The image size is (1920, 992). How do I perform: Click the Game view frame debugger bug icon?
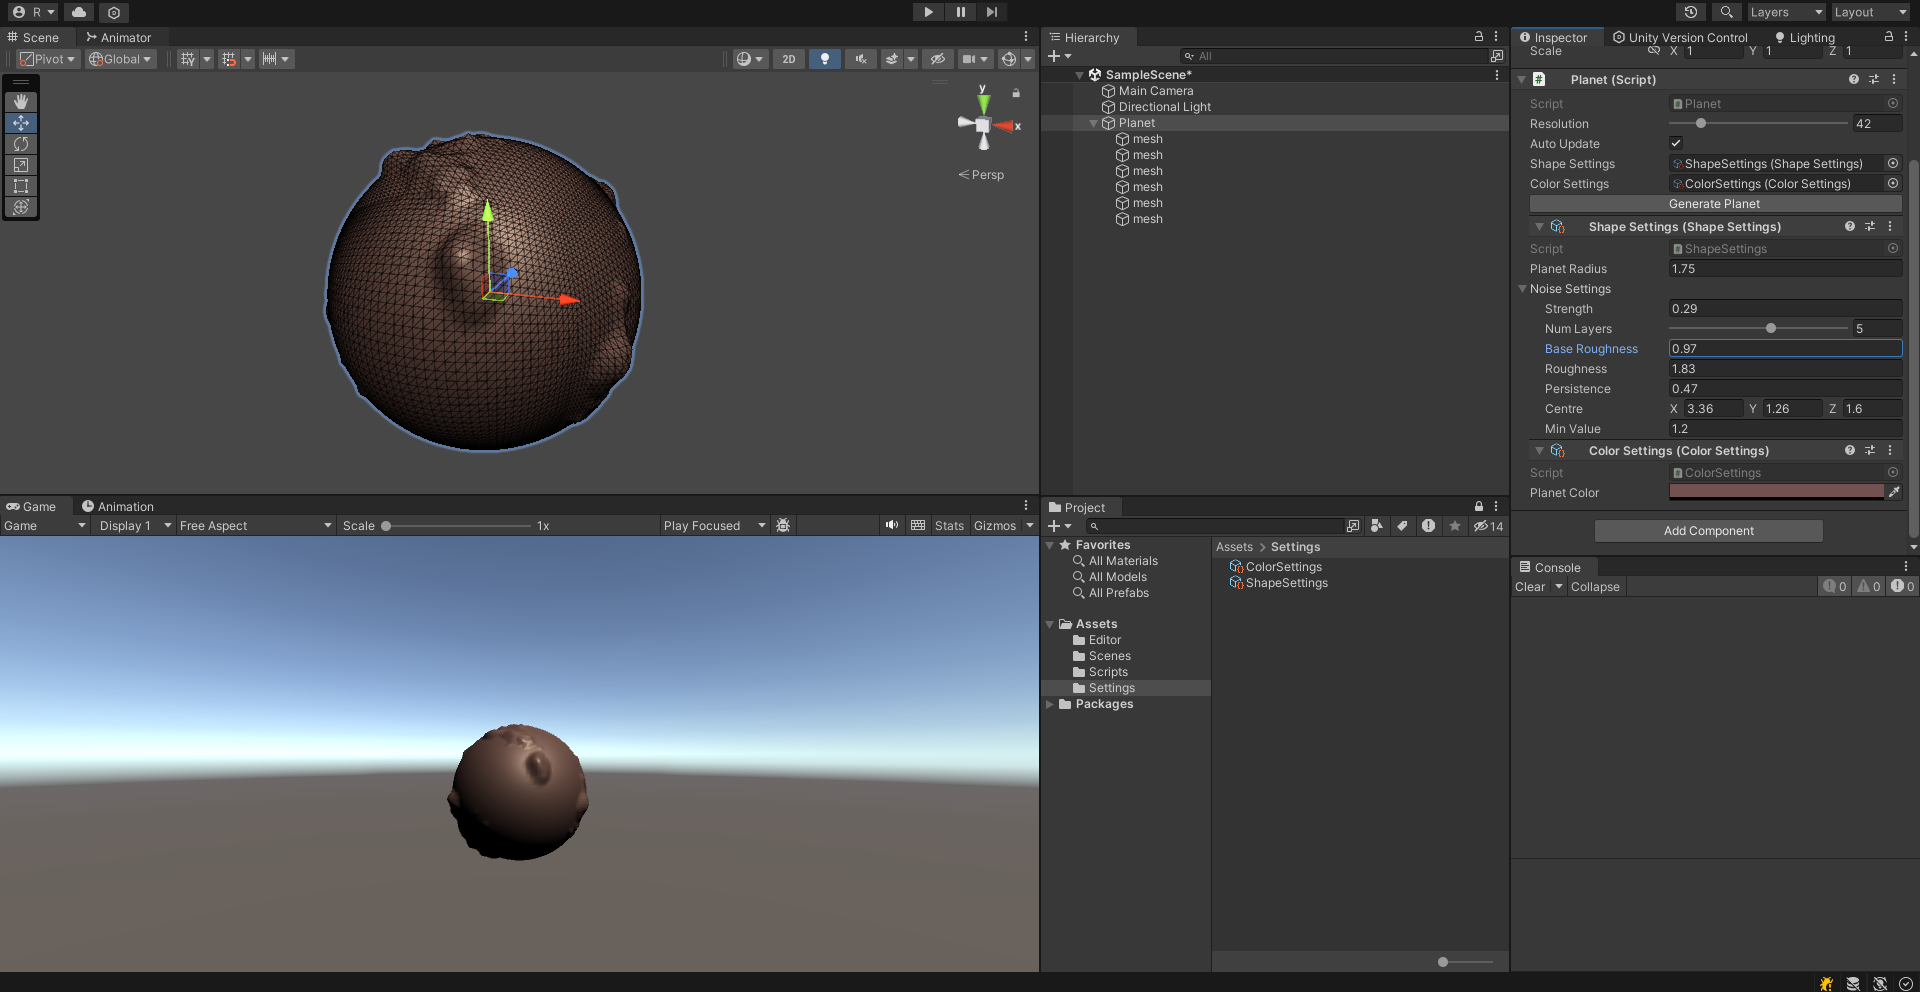(783, 526)
